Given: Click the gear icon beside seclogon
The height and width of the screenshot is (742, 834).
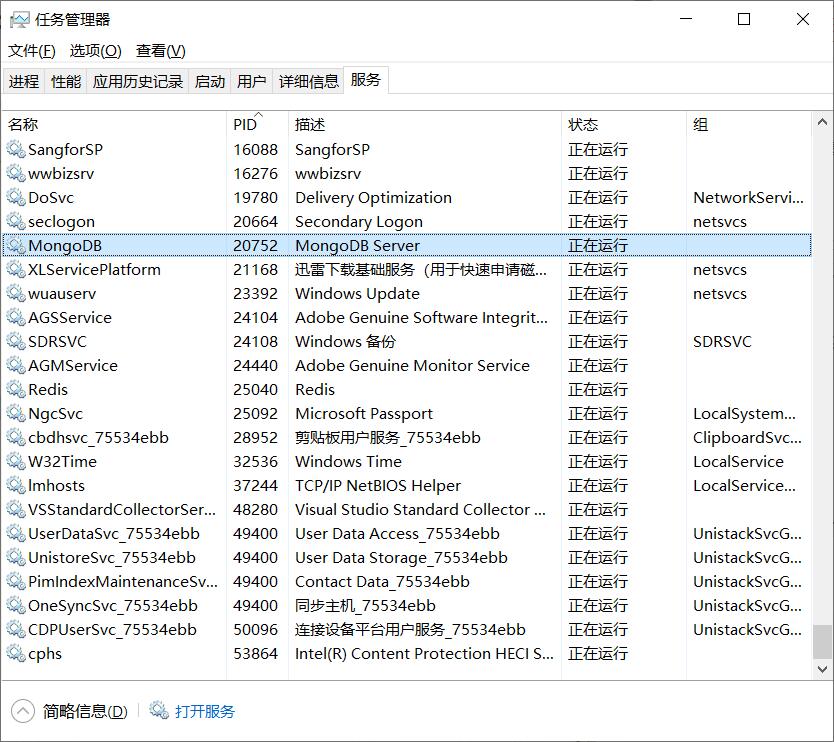Looking at the screenshot, I should (x=16, y=221).
